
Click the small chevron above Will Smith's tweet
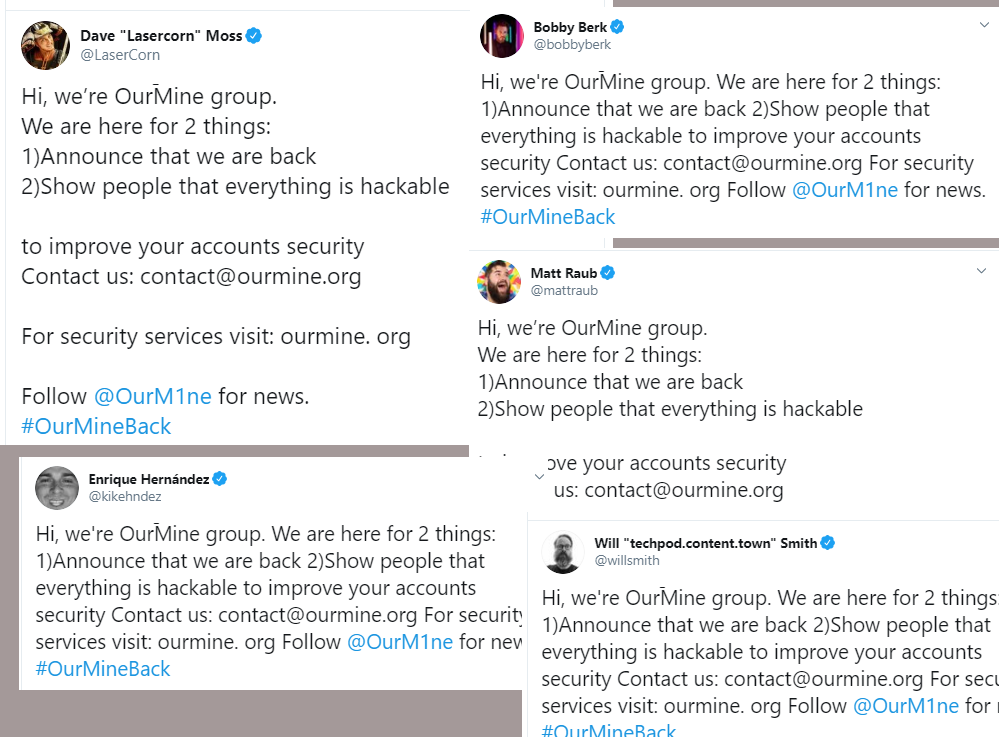click(540, 476)
